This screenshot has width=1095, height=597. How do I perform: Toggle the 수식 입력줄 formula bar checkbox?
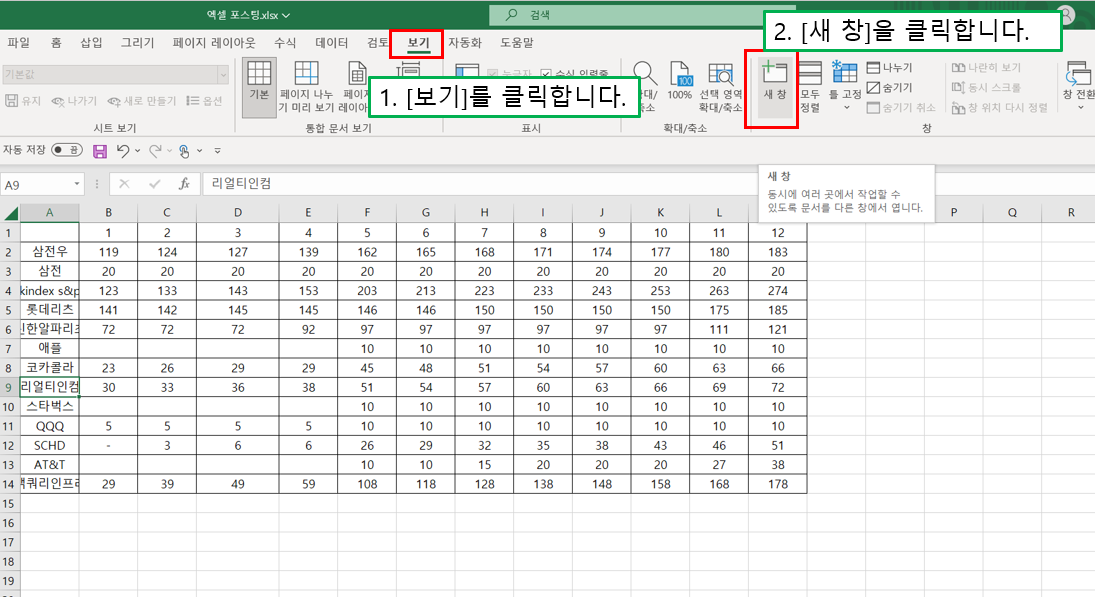pyautogui.click(x=545, y=73)
